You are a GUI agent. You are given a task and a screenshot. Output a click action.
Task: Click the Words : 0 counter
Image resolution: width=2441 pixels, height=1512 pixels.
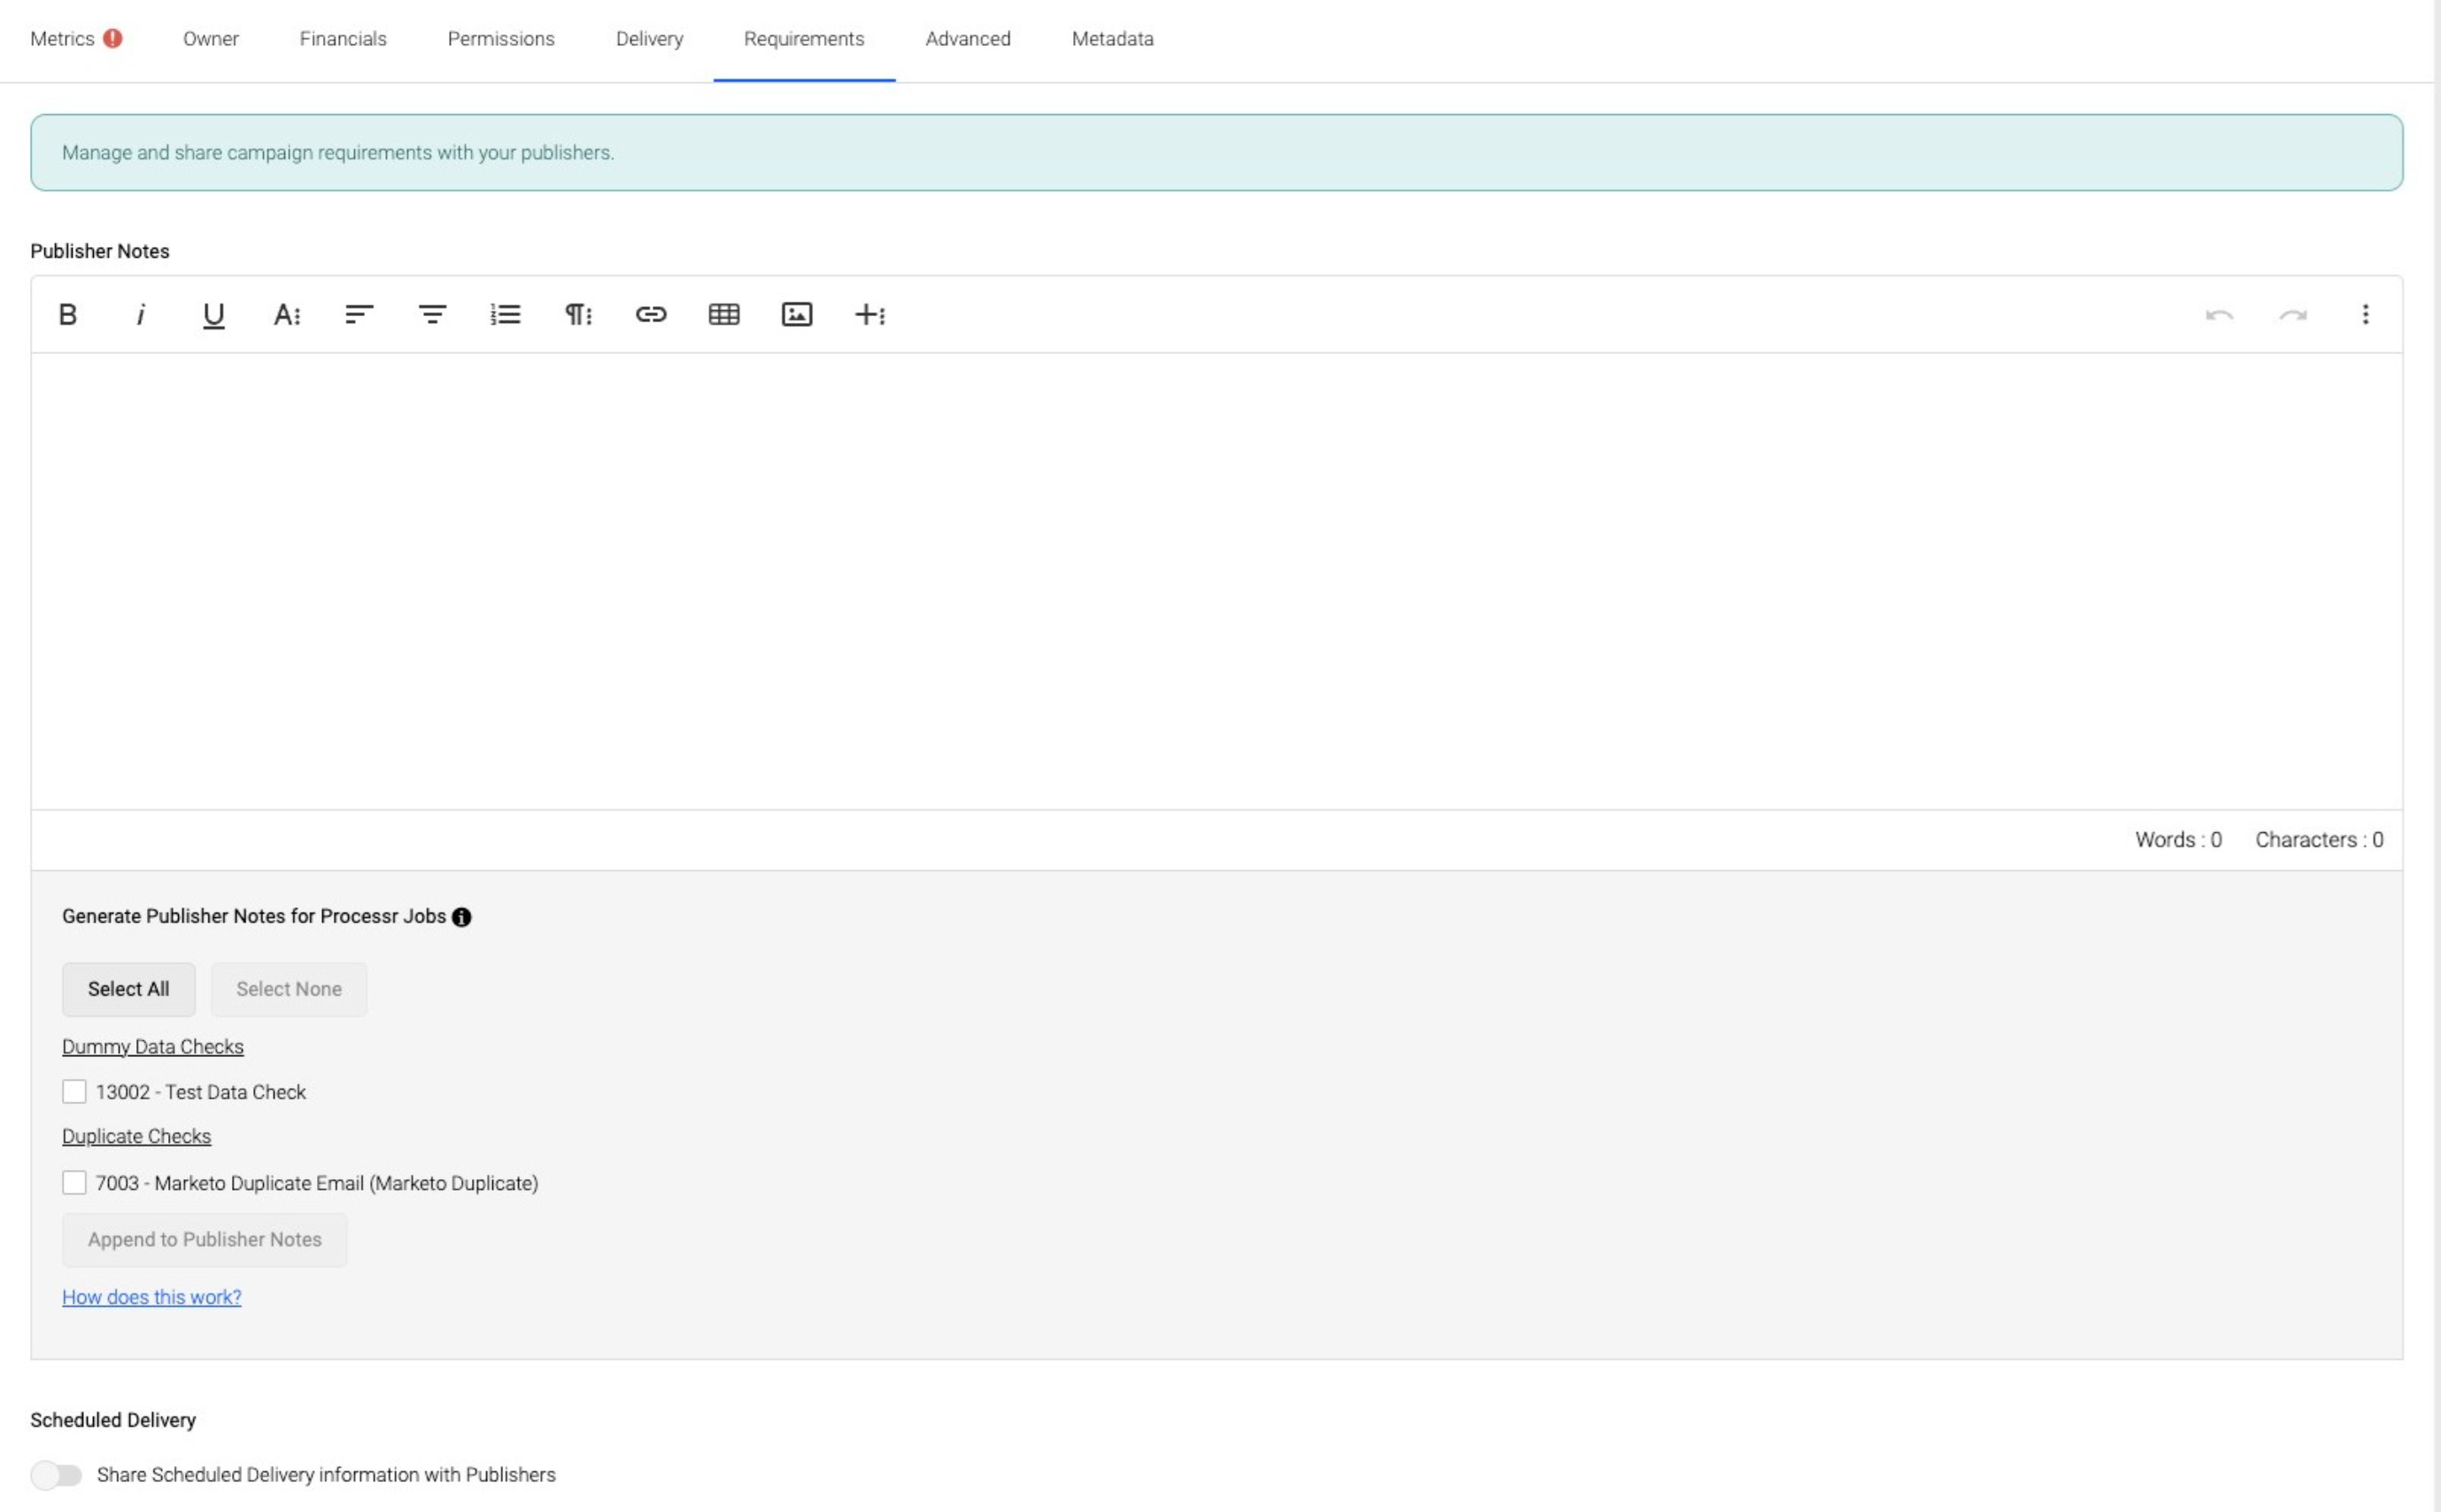click(x=2178, y=840)
